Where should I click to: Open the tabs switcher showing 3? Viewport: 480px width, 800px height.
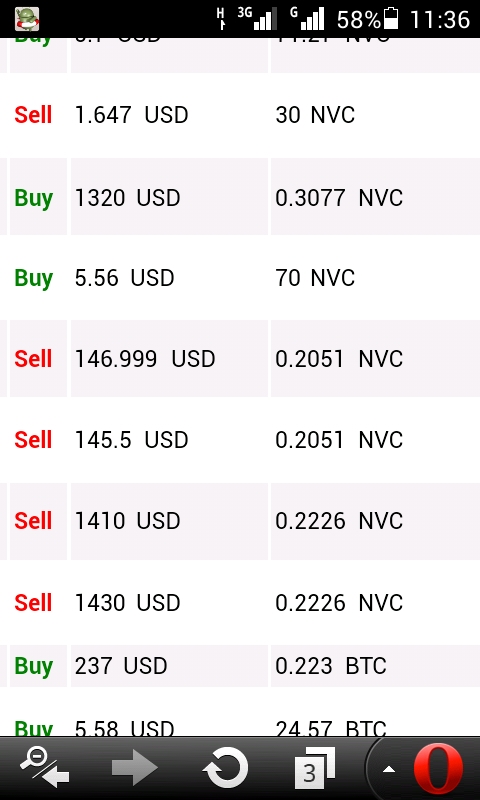coord(315,767)
